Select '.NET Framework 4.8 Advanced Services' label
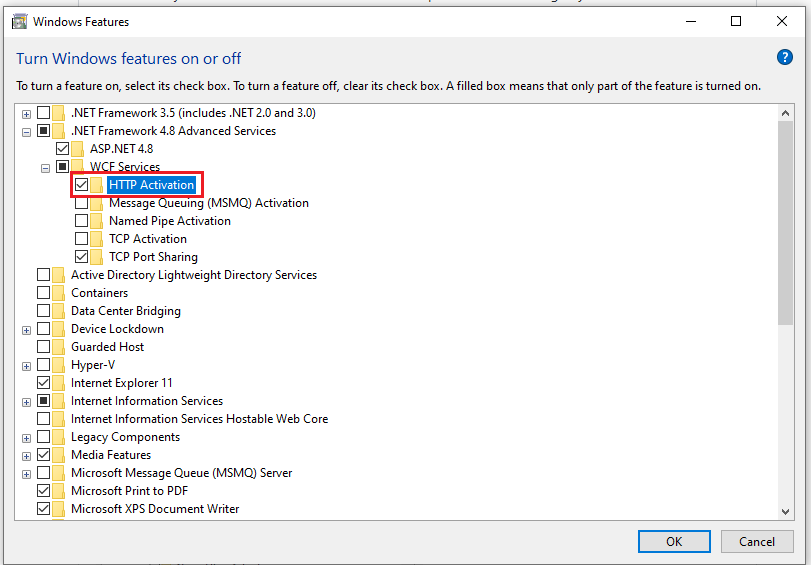The width and height of the screenshot is (811, 565). pyautogui.click(x=173, y=131)
